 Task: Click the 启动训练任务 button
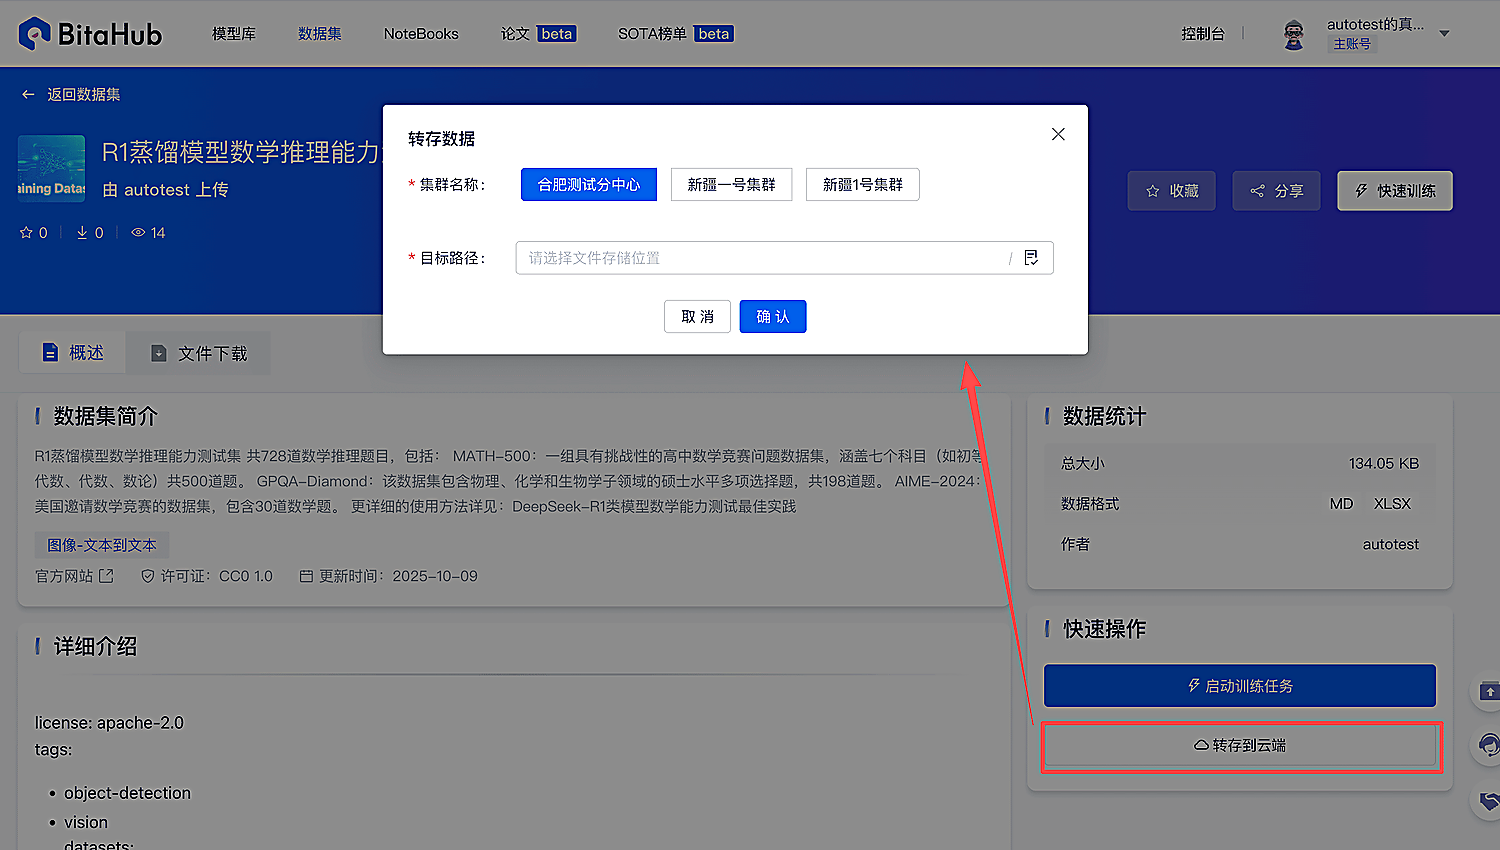(x=1240, y=686)
